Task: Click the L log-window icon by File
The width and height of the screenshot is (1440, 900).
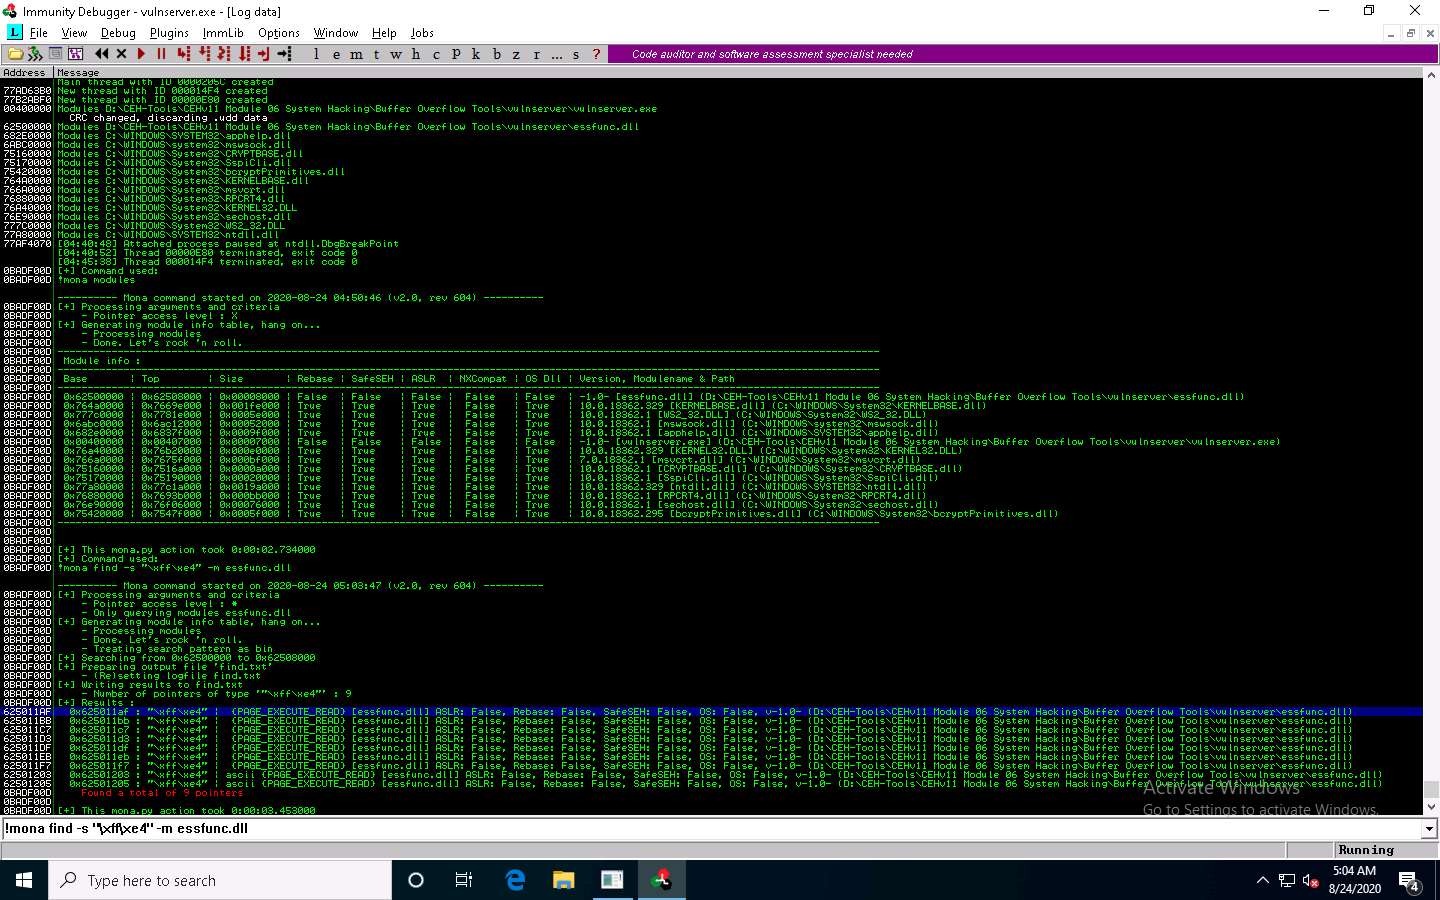Action: [14, 33]
